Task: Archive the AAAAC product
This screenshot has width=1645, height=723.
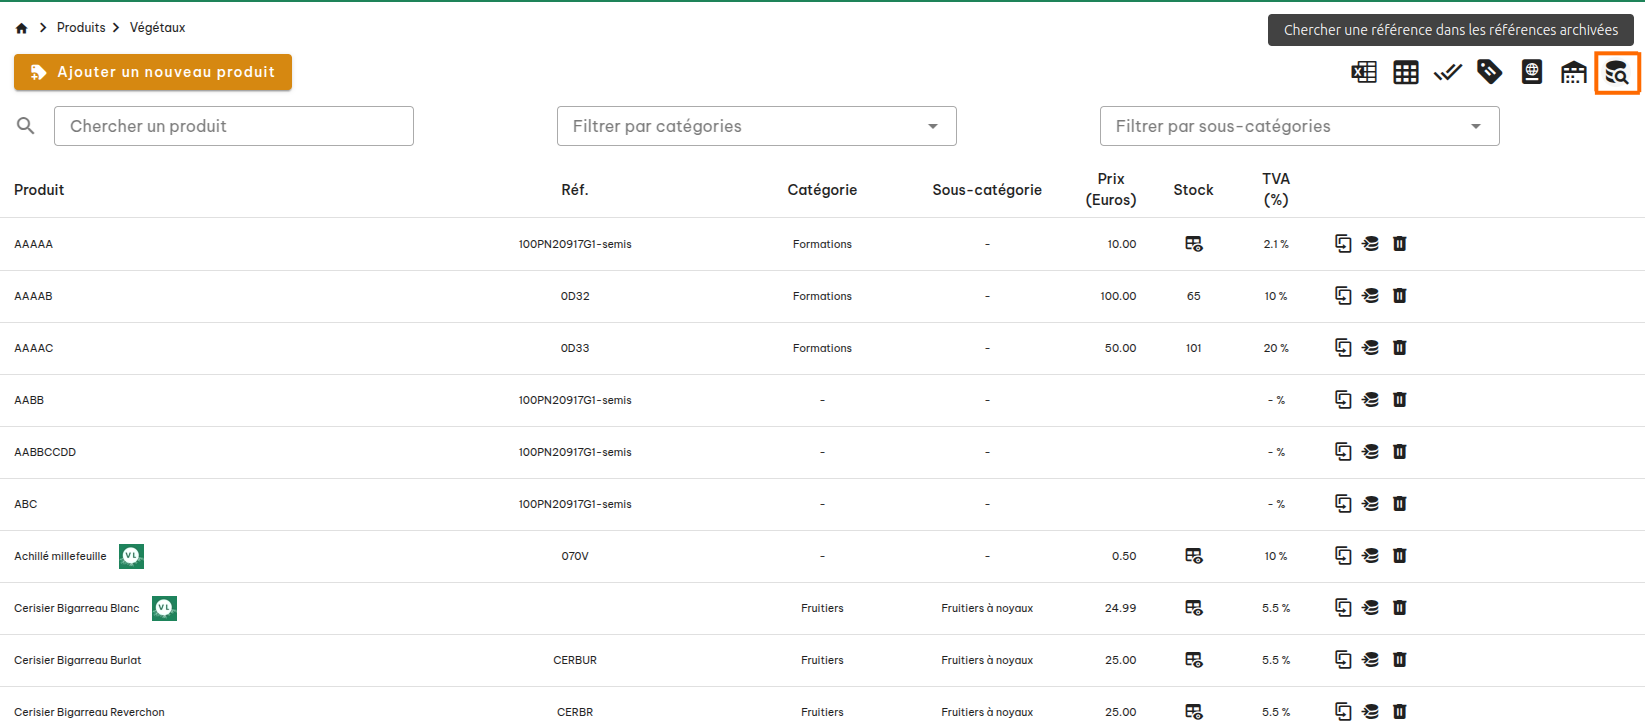Action: tap(1371, 348)
